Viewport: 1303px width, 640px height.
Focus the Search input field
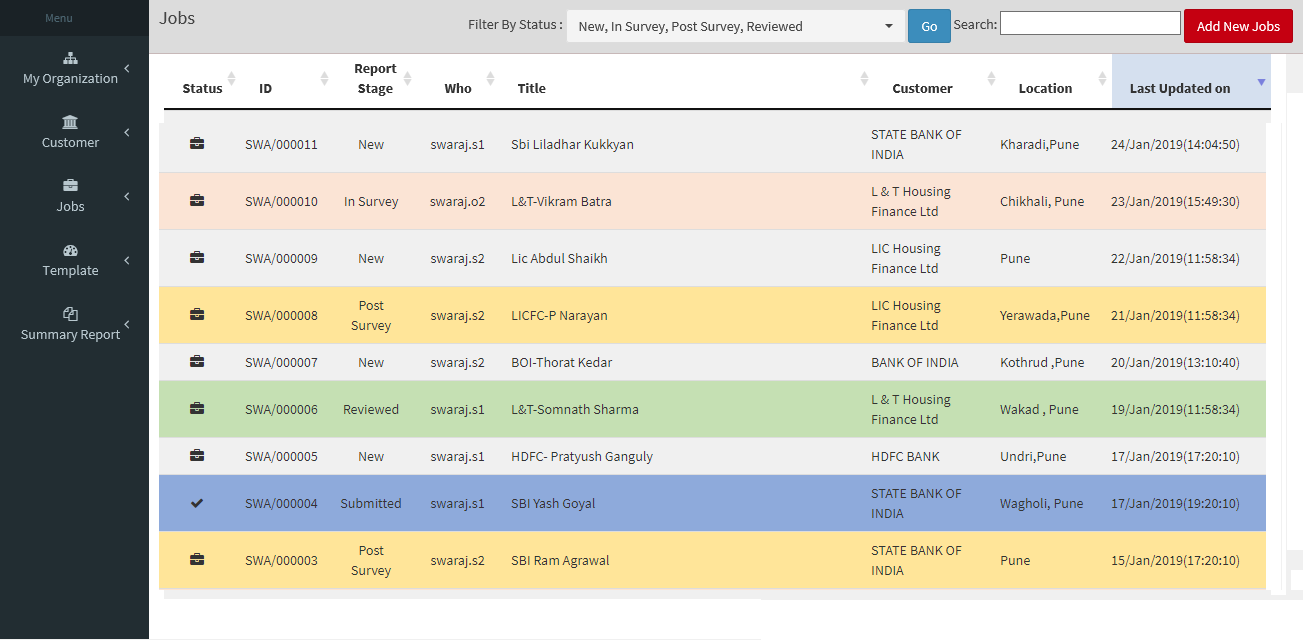click(1090, 23)
